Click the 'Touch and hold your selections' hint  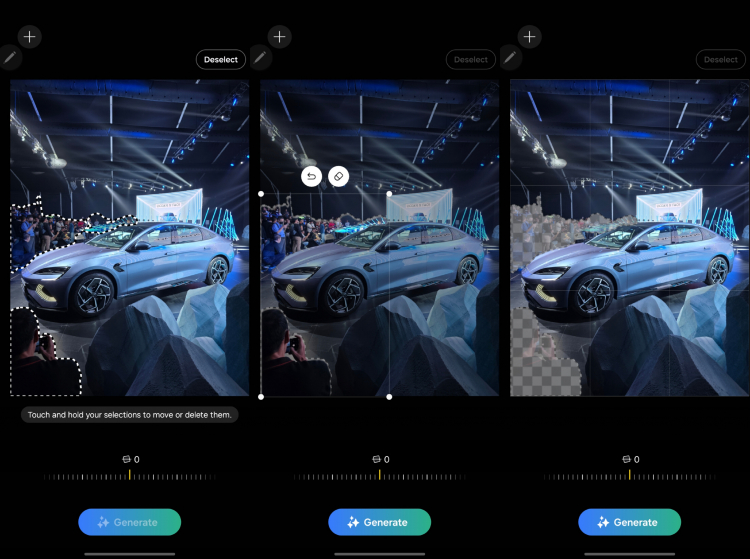(x=130, y=415)
